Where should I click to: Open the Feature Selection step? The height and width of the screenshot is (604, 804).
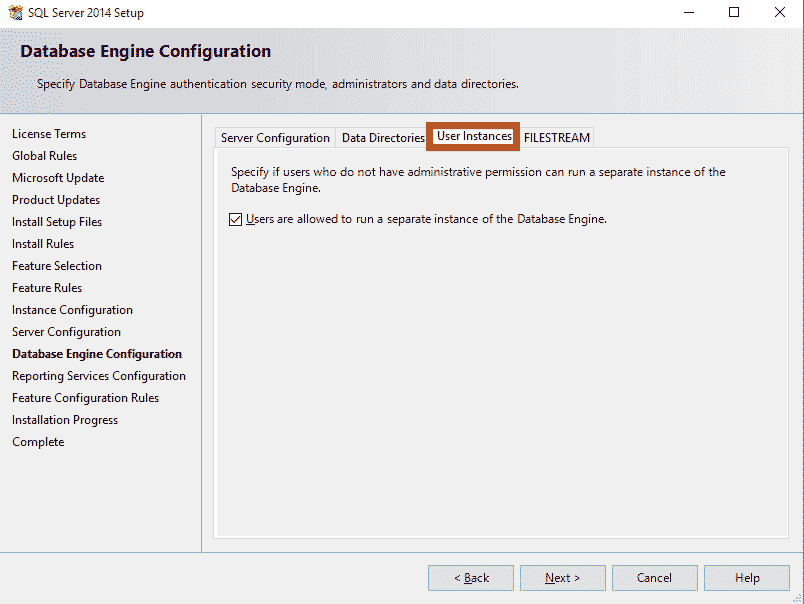point(57,265)
